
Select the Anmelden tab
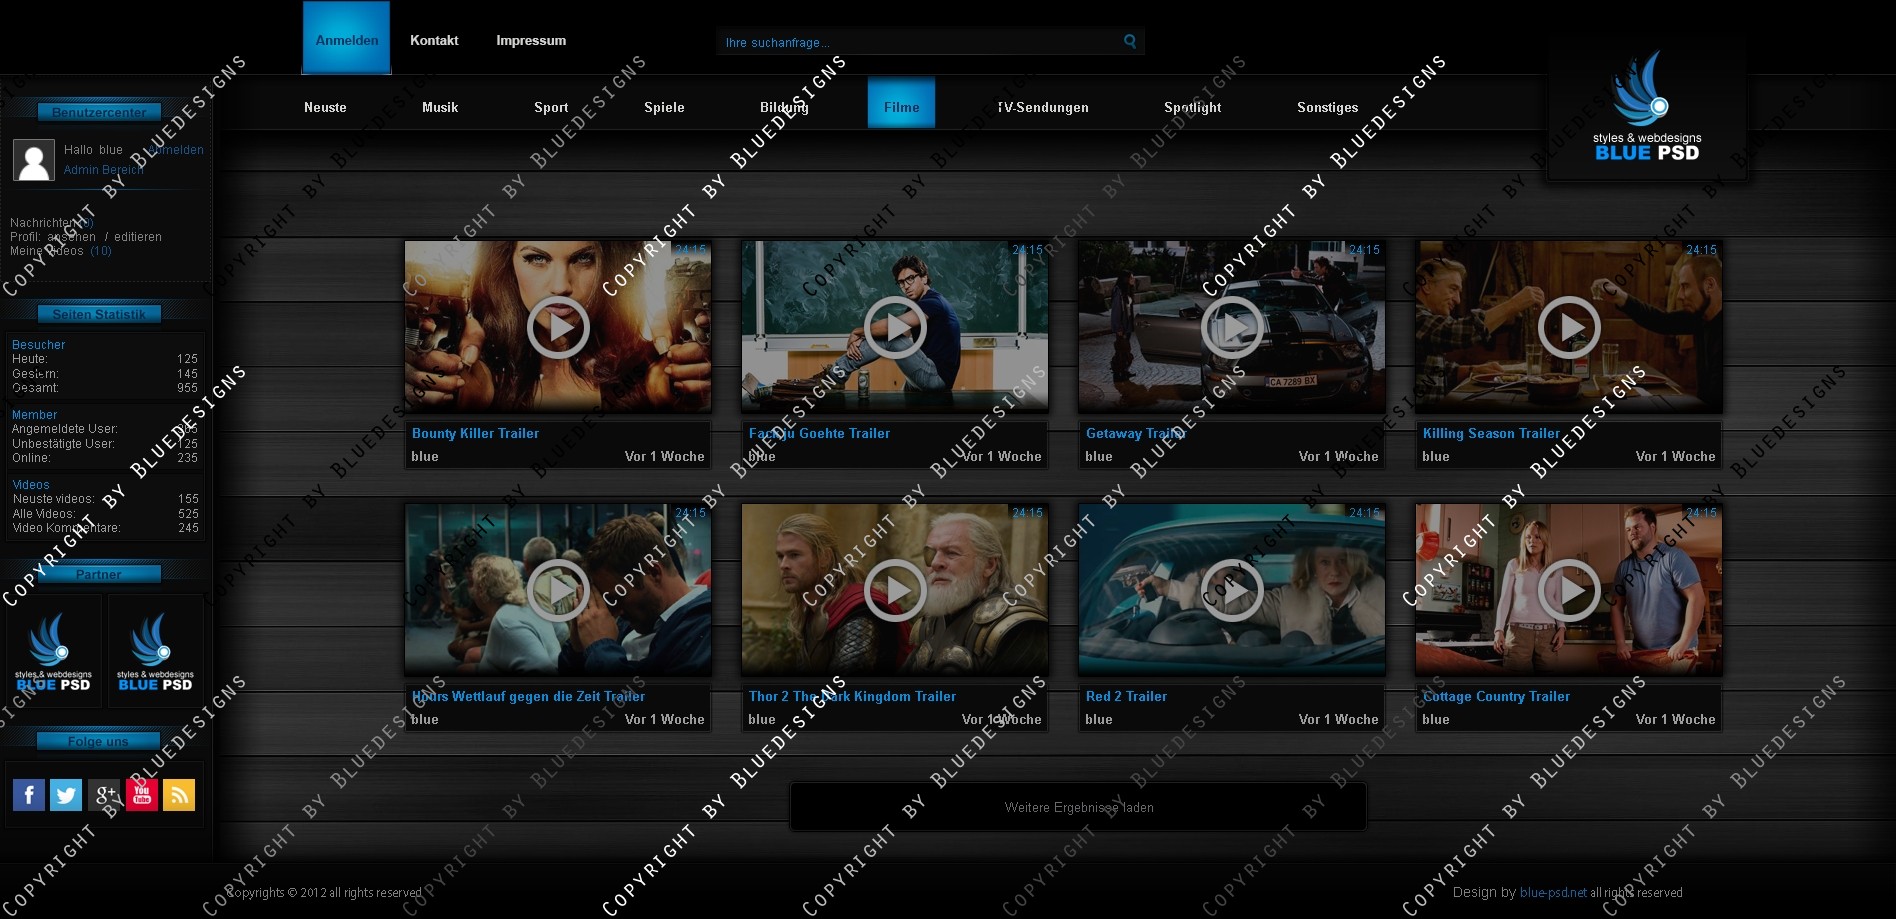coord(347,38)
